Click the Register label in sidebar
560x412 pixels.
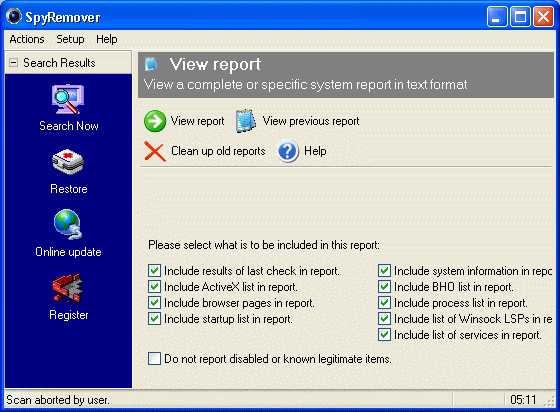[x=69, y=315]
